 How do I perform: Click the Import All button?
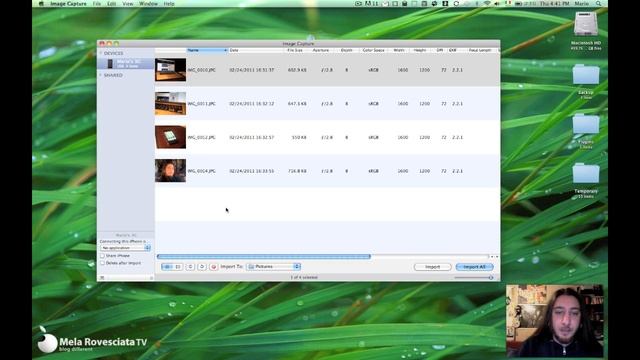pyautogui.click(x=474, y=267)
